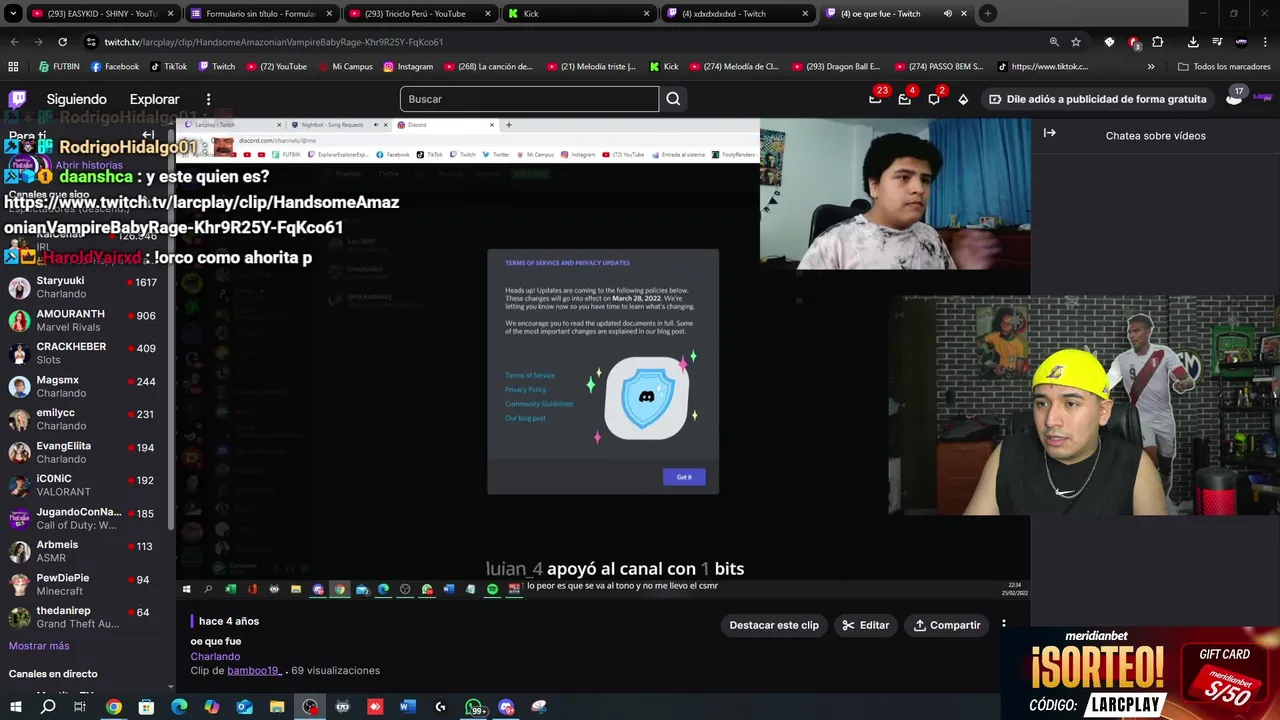The height and width of the screenshot is (720, 1280).
Task: Switch to the xdxdxdxdxd Twitch tab
Action: point(736,14)
